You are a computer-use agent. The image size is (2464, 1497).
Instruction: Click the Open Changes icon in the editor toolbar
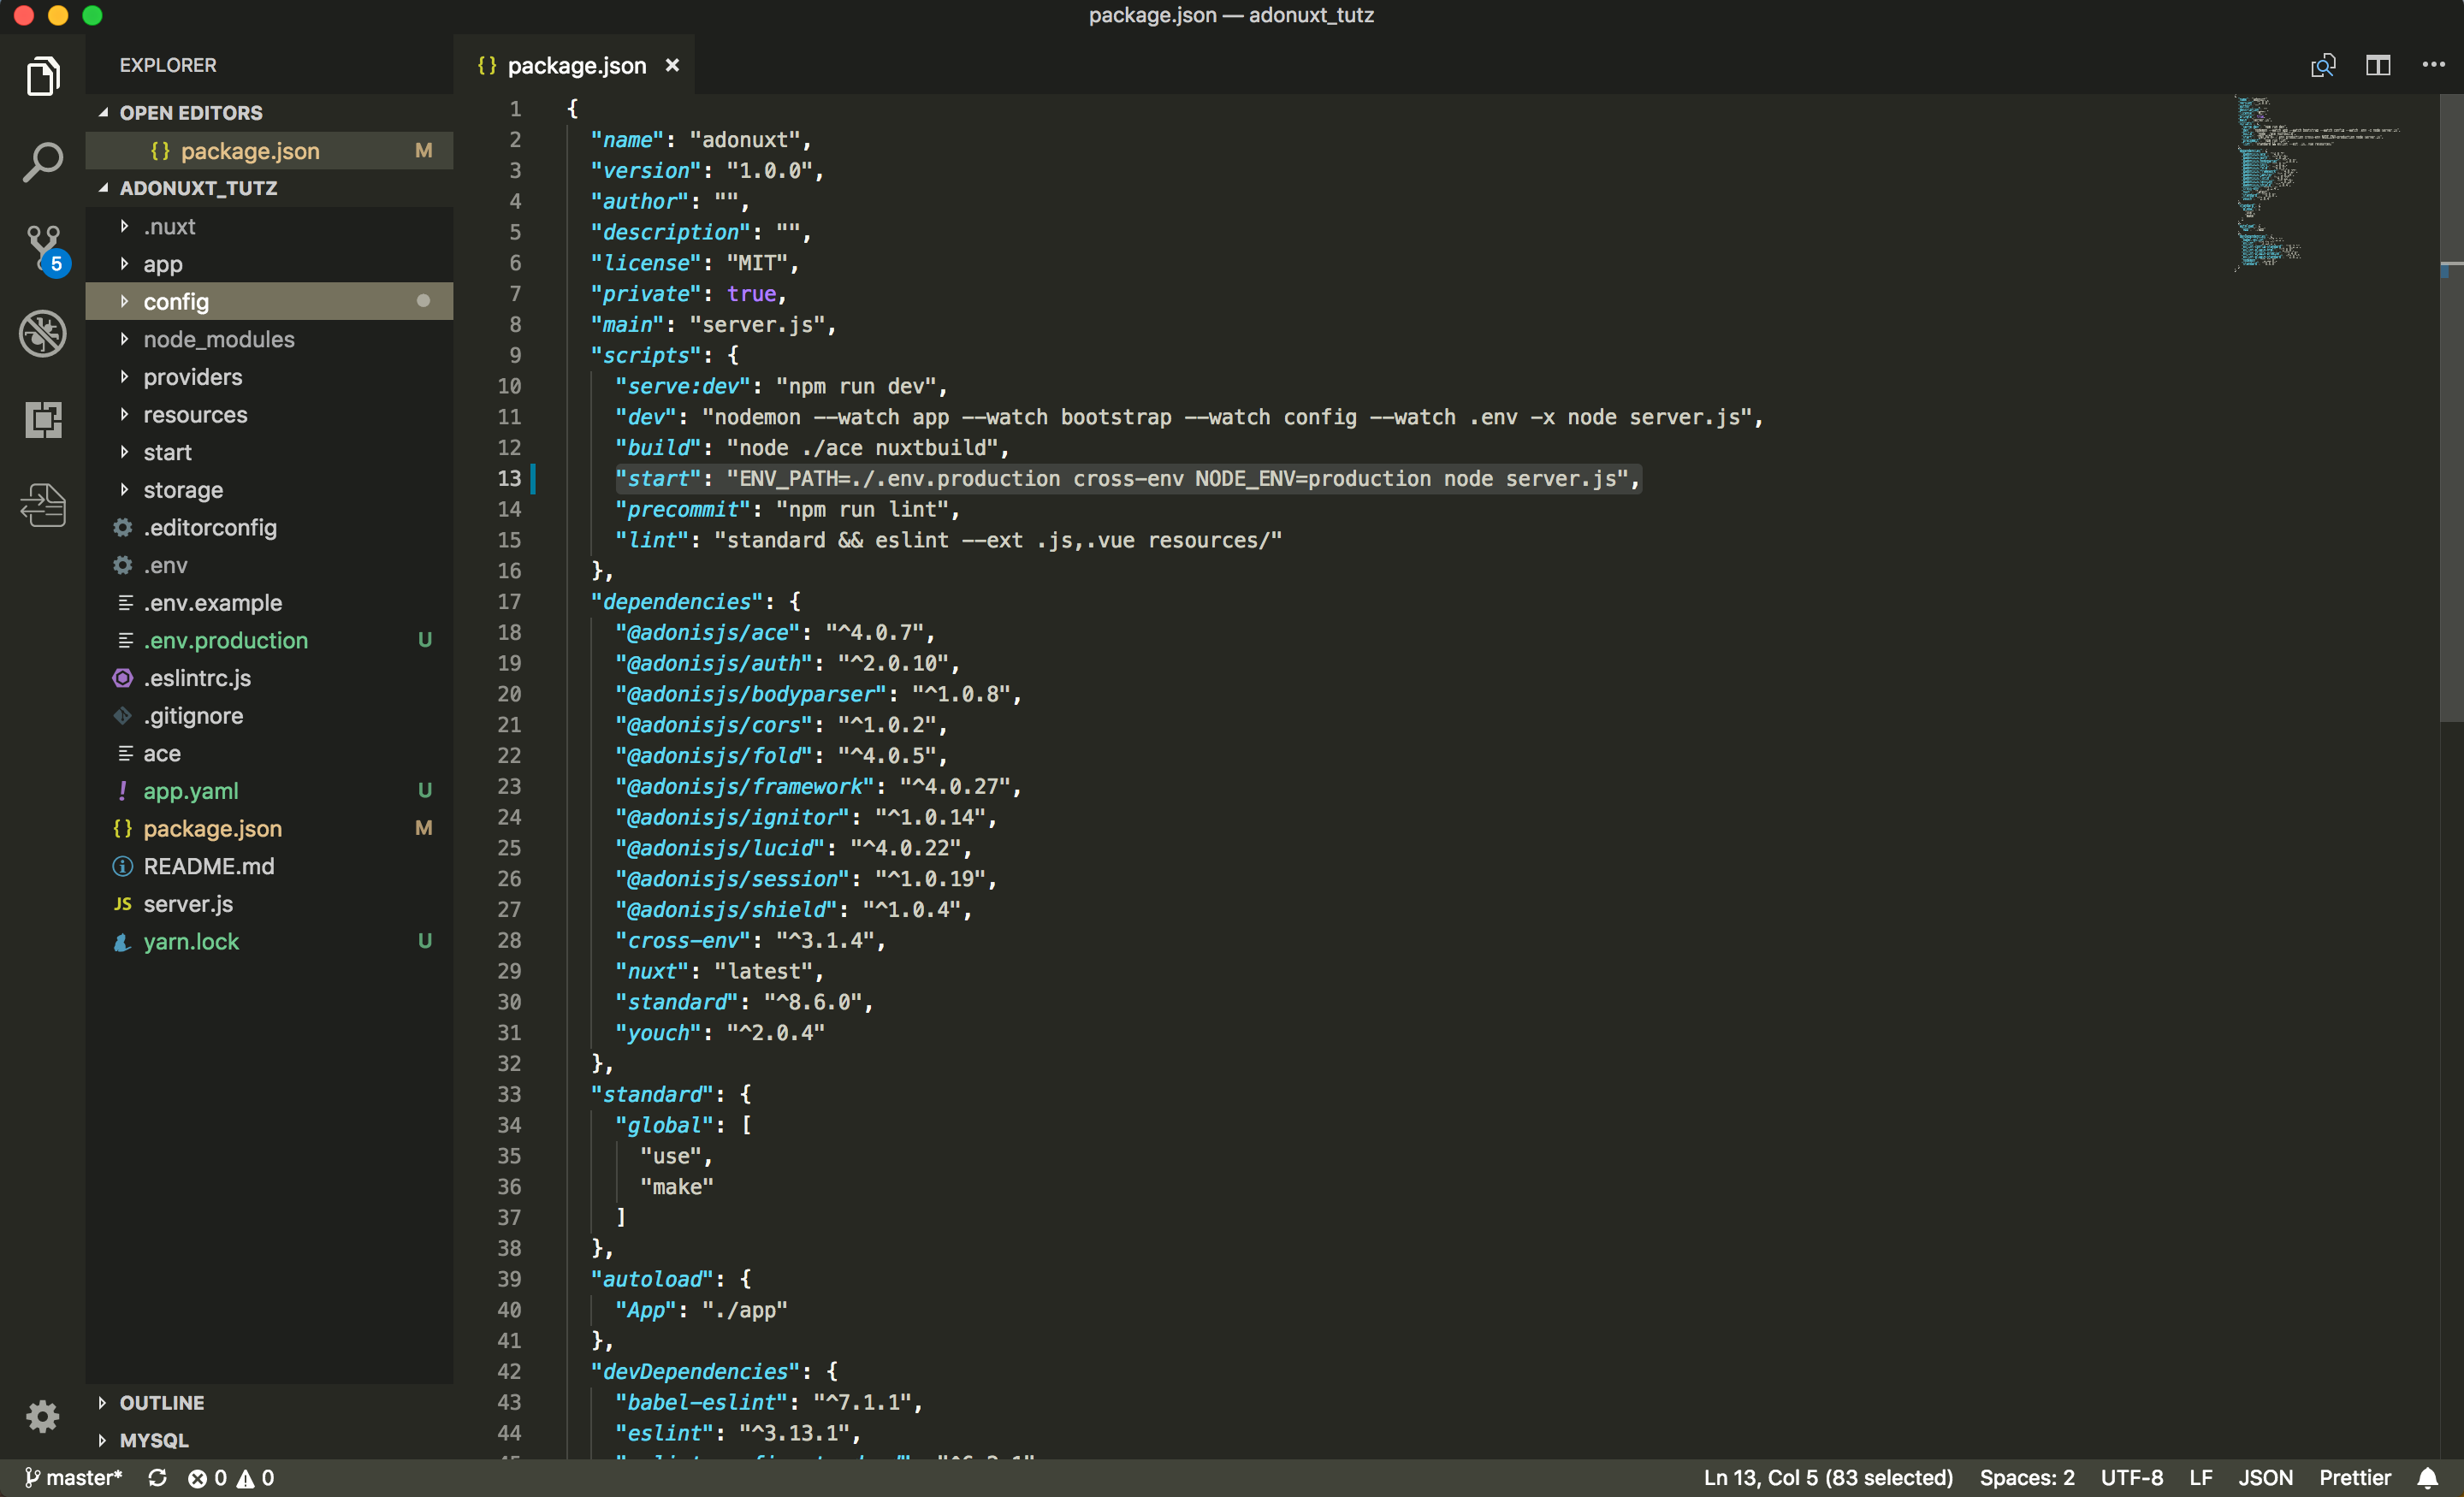pyautogui.click(x=2322, y=66)
